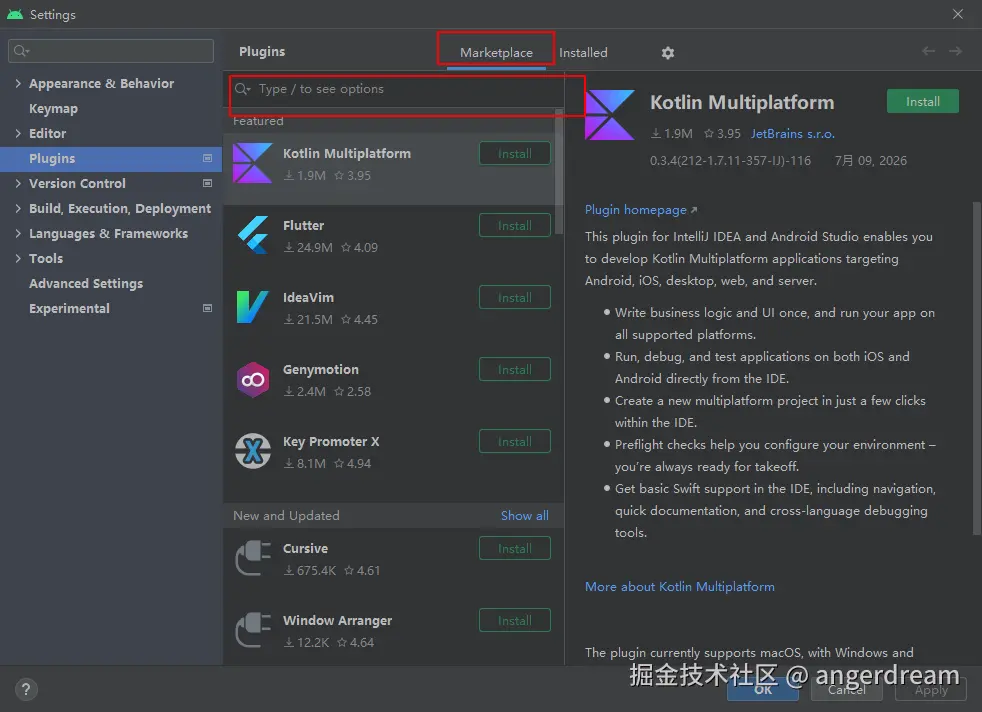Click the IdeaVim plugin icon

point(252,307)
